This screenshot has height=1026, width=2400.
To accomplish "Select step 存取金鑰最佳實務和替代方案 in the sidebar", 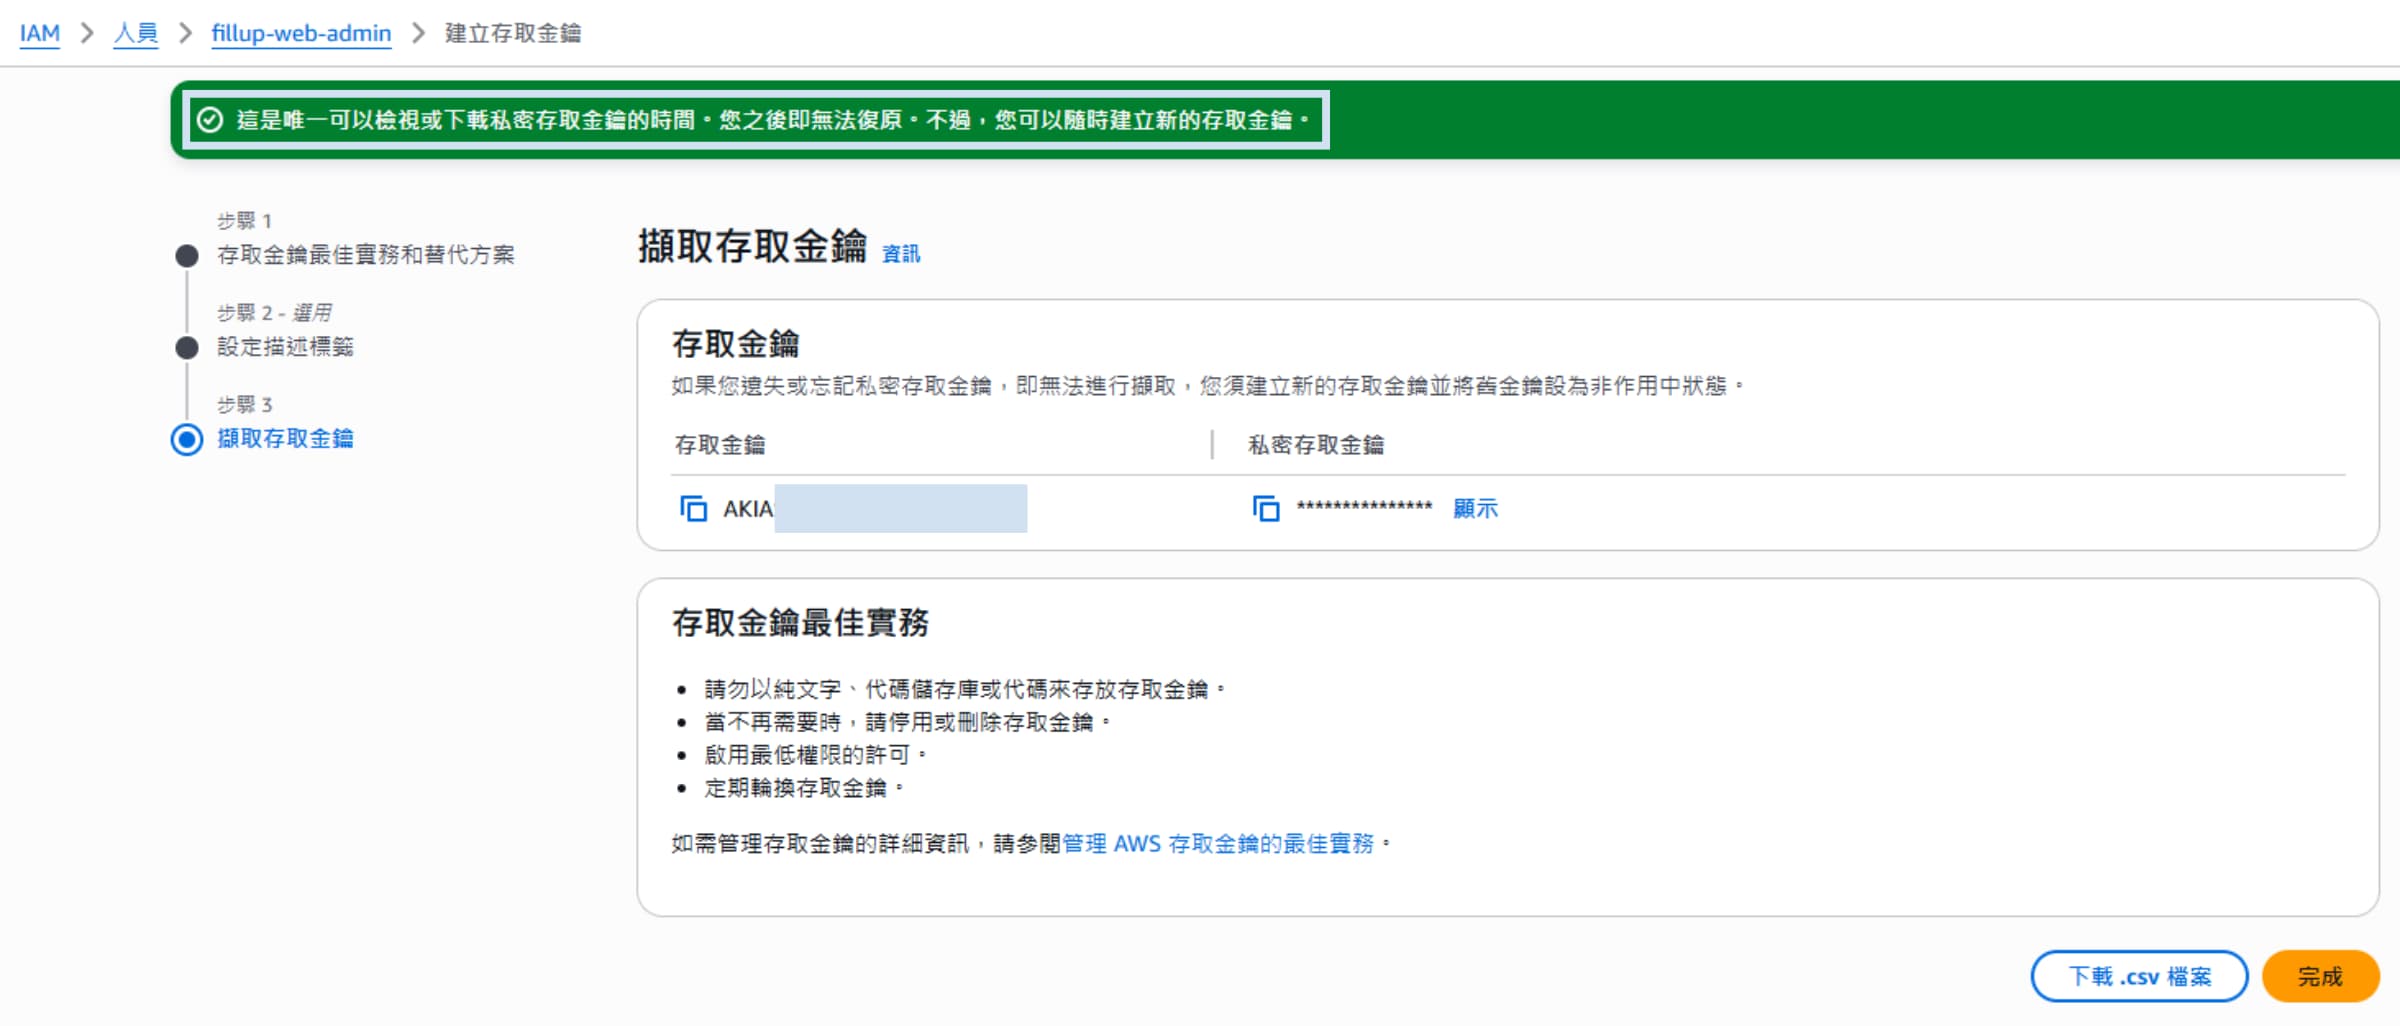I will point(367,255).
